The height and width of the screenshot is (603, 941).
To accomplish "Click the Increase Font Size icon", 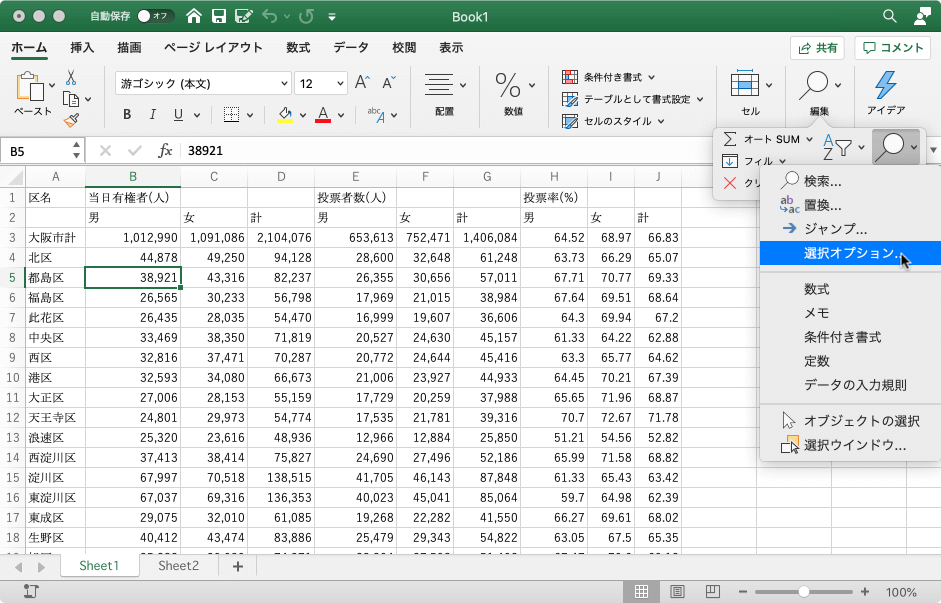I will [363, 83].
